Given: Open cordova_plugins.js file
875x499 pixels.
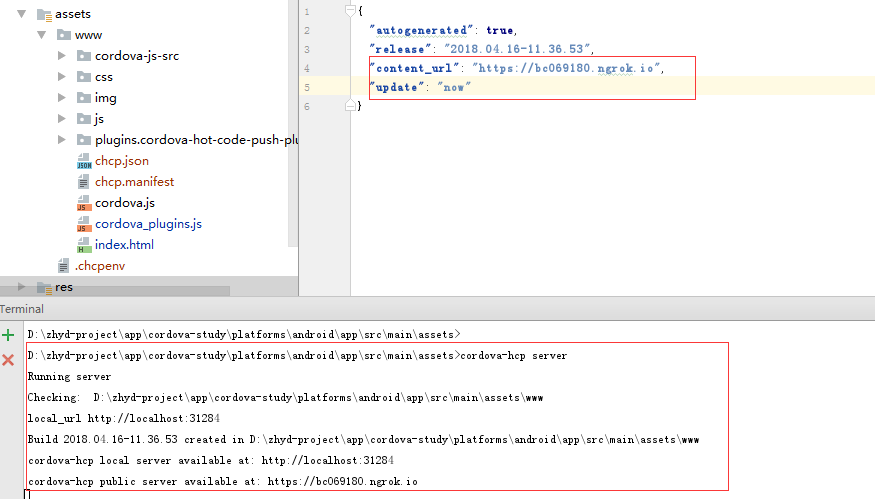Looking at the screenshot, I should click(148, 224).
